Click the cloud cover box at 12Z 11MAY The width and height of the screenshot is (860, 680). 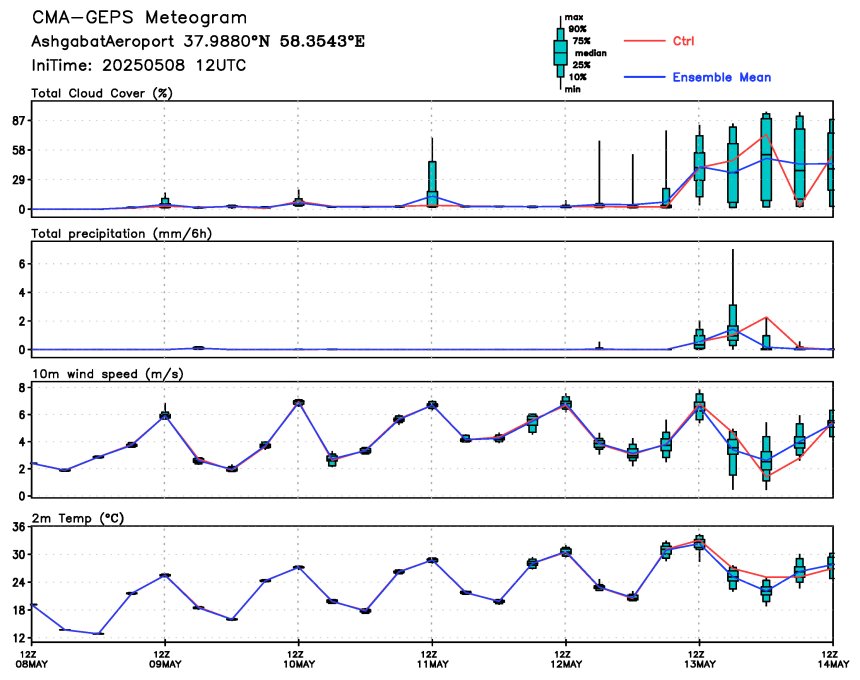coord(432,184)
